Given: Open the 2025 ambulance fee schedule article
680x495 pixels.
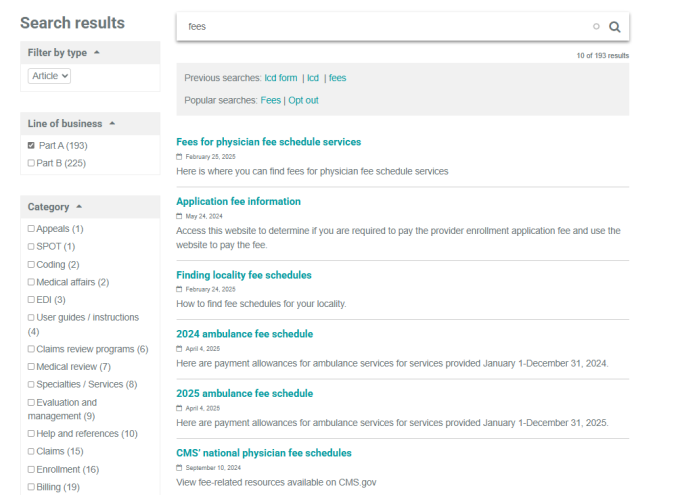Looking at the screenshot, I should (x=244, y=393).
